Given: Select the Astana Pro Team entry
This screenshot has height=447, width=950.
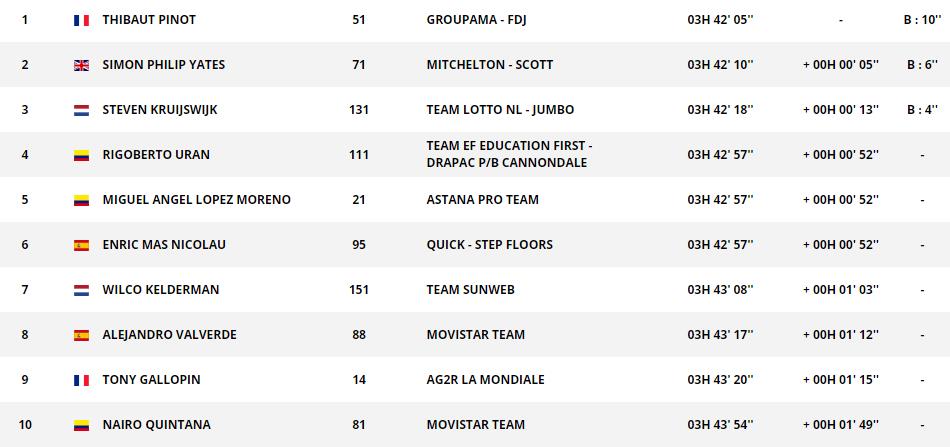Looking at the screenshot, I should [482, 200].
